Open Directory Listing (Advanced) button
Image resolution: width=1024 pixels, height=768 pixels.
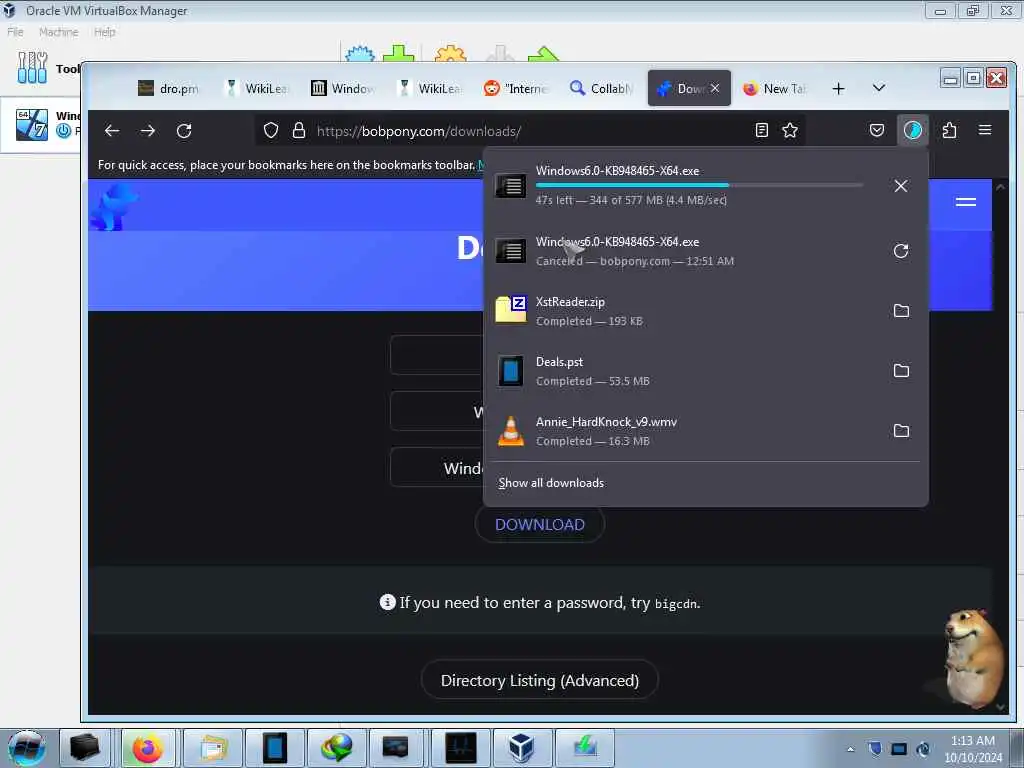click(539, 680)
